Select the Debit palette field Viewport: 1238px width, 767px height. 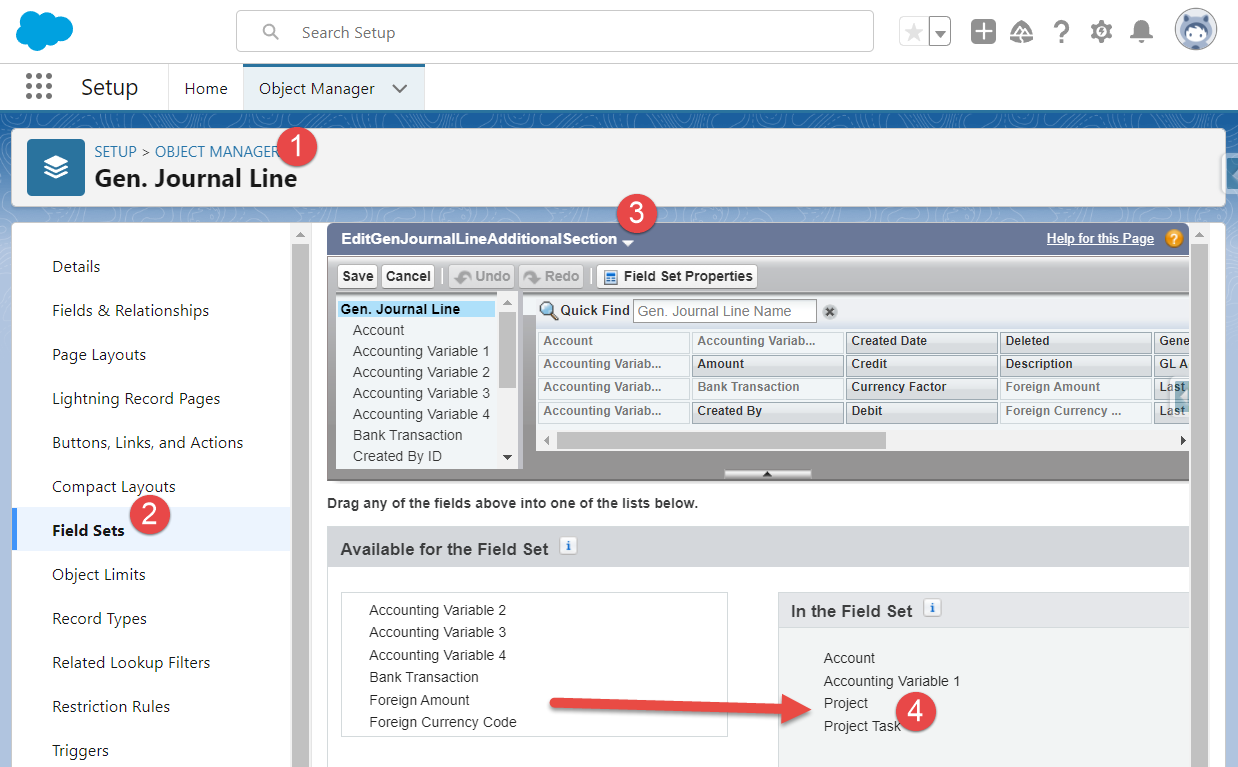[922, 411]
